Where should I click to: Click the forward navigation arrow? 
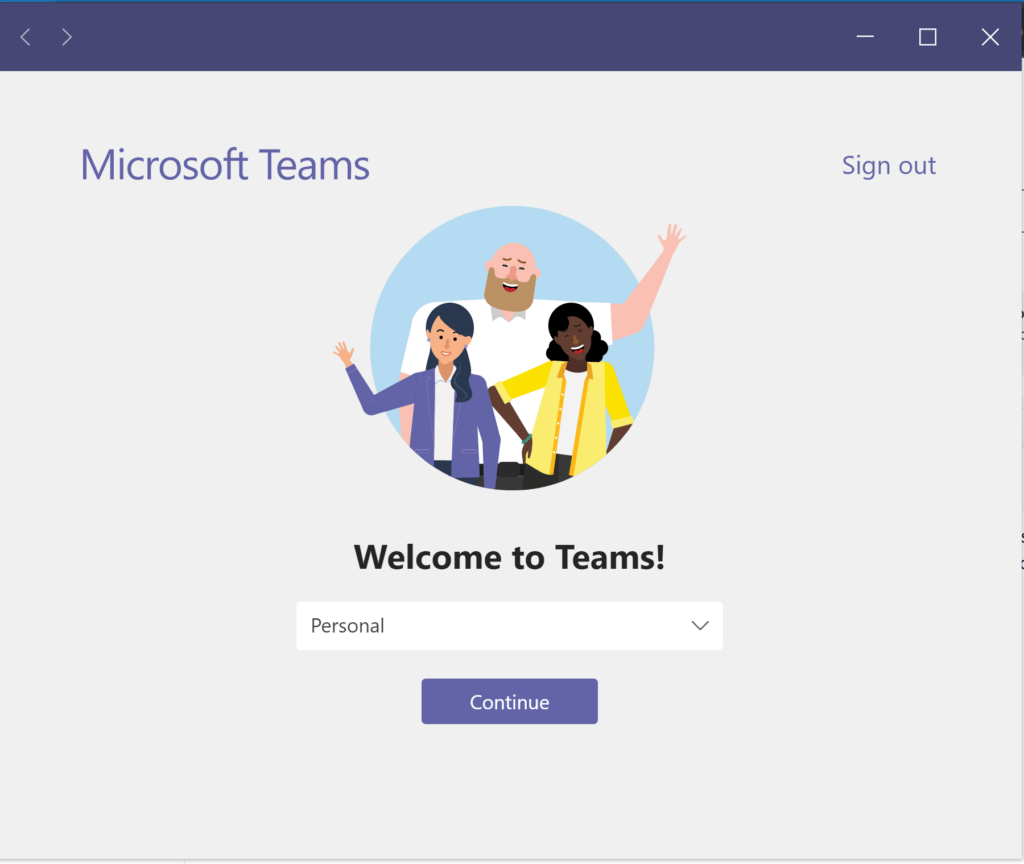point(66,38)
